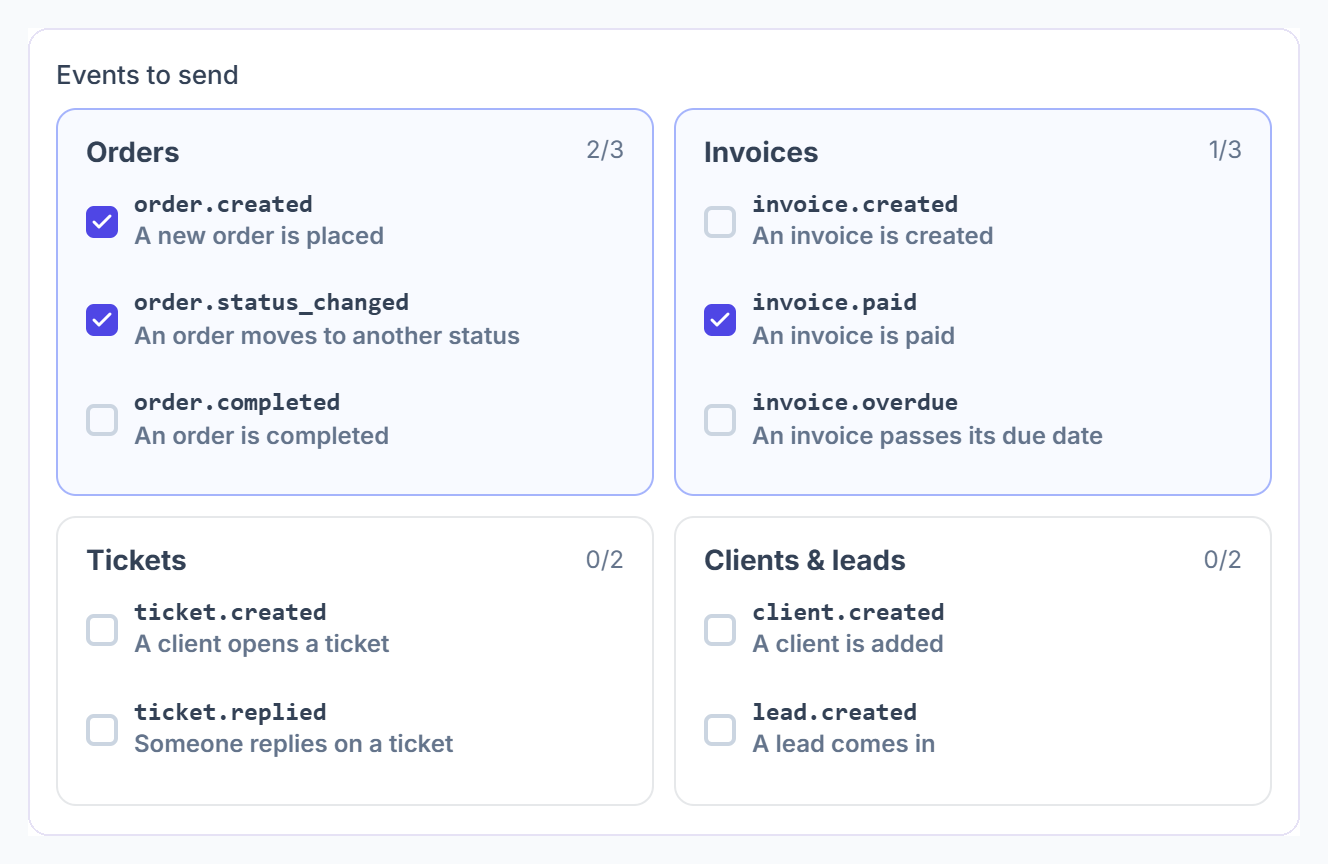Untick the invoice.paid checkbox
Viewport: 1328px width, 864px height.
pyautogui.click(x=720, y=320)
